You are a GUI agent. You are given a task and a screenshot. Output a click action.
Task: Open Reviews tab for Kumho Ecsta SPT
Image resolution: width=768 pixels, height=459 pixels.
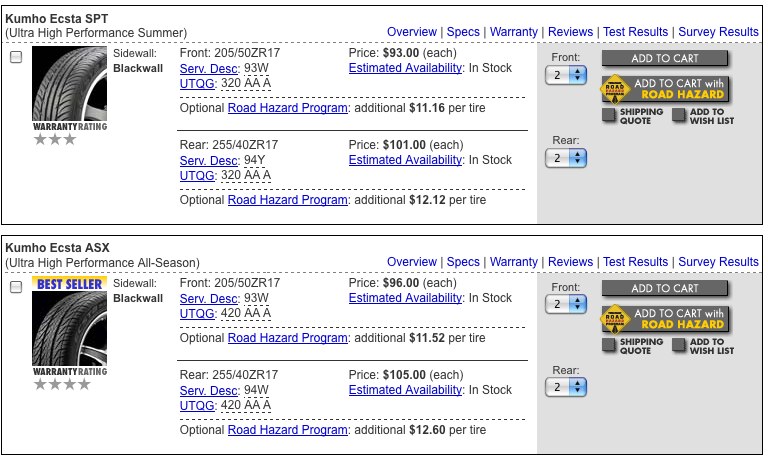(570, 32)
